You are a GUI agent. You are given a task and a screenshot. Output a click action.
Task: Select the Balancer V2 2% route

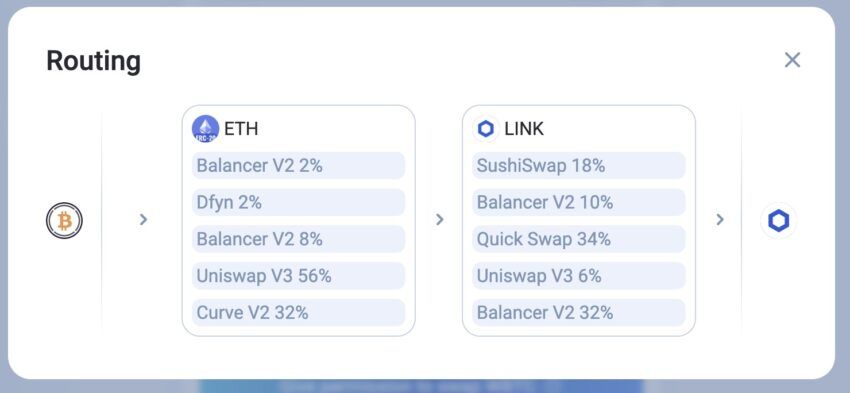[x=299, y=165]
